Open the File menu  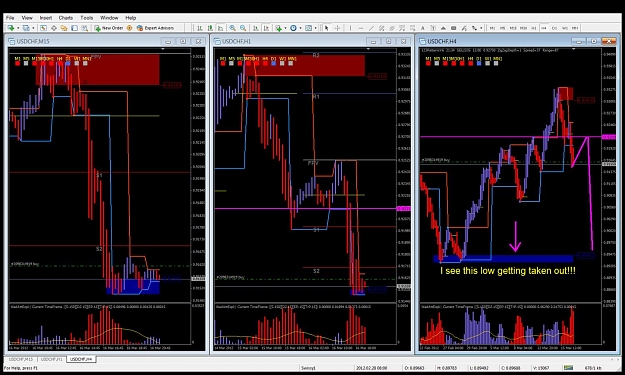10,18
